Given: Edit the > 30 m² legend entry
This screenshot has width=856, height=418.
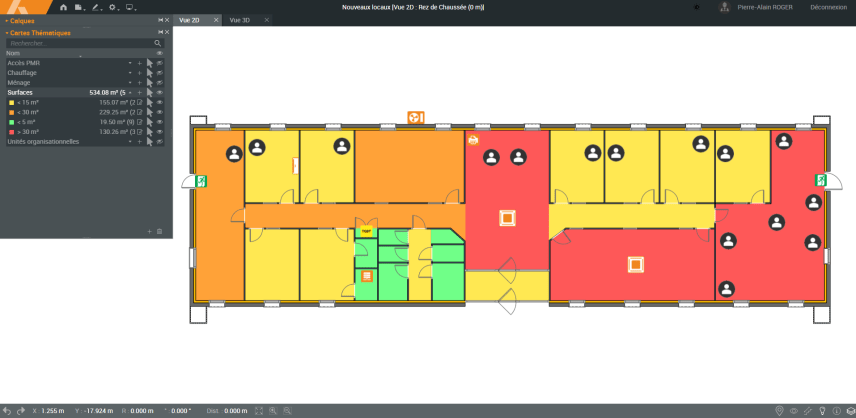Looking at the screenshot, I should pos(139,132).
